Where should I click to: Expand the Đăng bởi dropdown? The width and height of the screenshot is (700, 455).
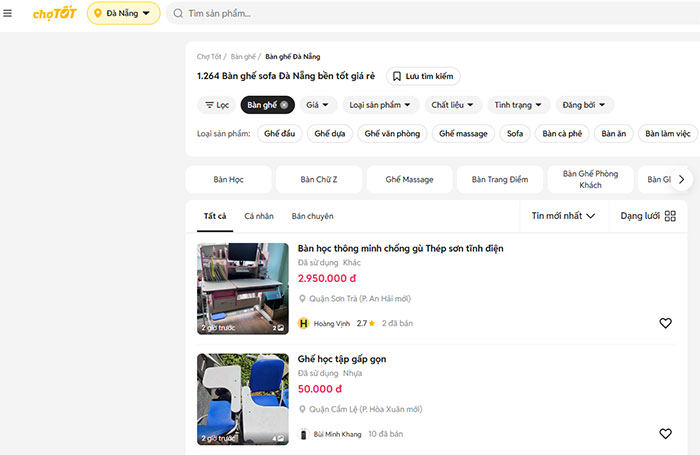coord(584,105)
